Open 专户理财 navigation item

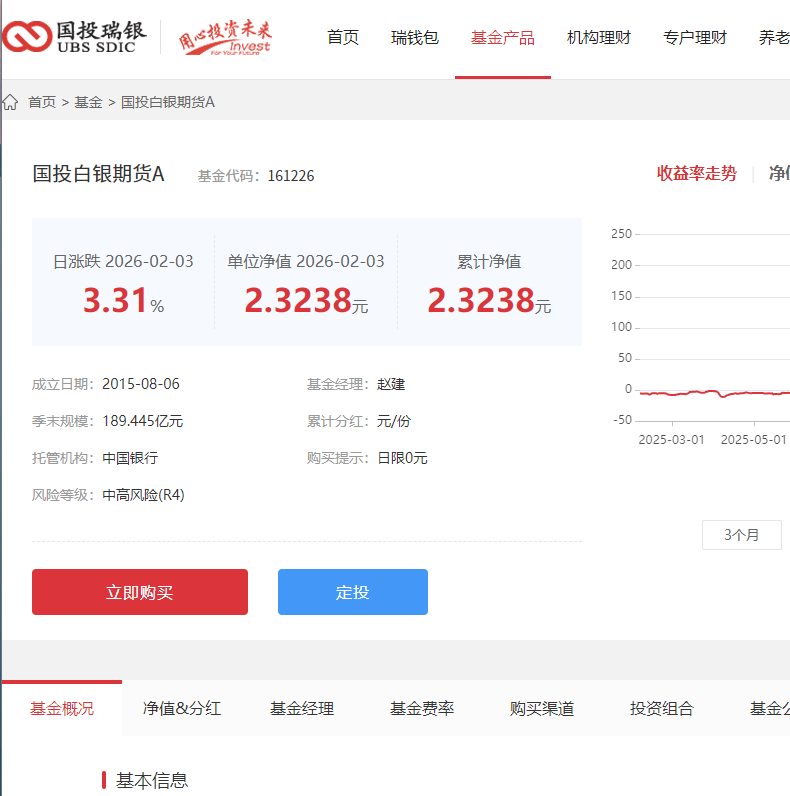point(695,38)
